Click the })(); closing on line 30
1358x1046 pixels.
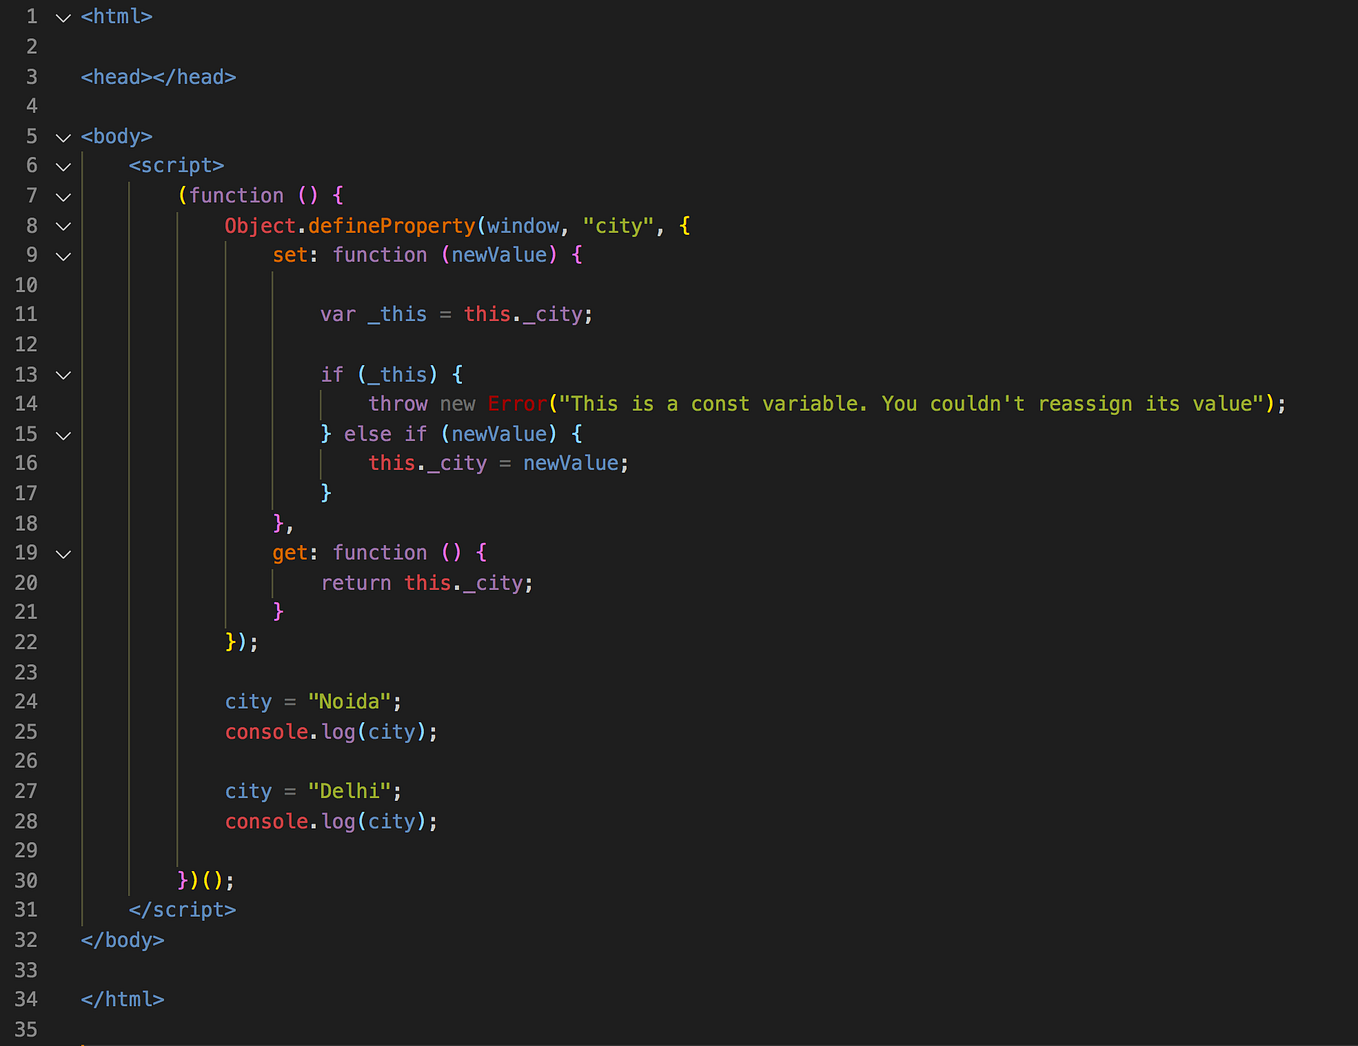coord(206,881)
